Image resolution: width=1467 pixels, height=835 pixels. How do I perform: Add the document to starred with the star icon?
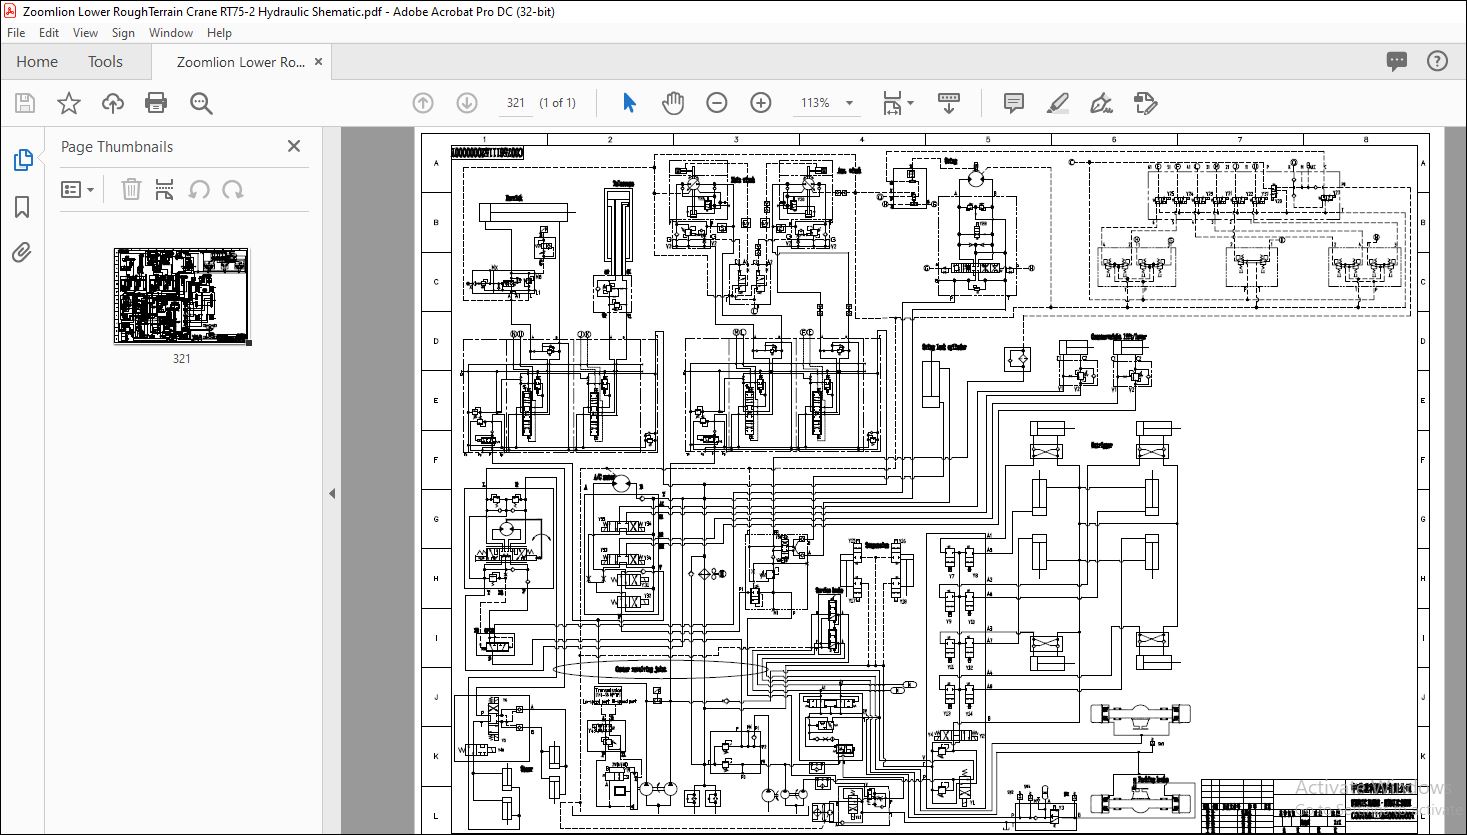tap(68, 103)
